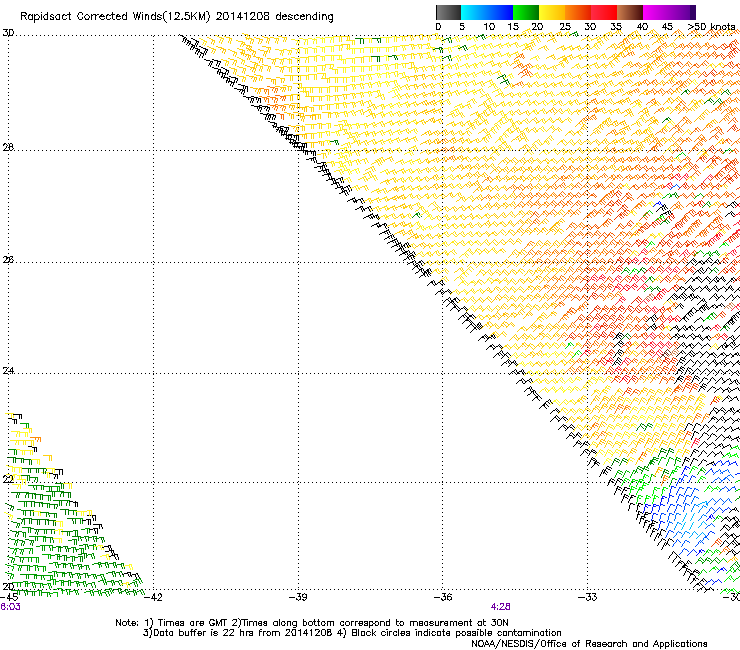The height and width of the screenshot is (650, 740).
Task: Click the magenta-purple 40-50 knots color segment
Action: (669, 12)
